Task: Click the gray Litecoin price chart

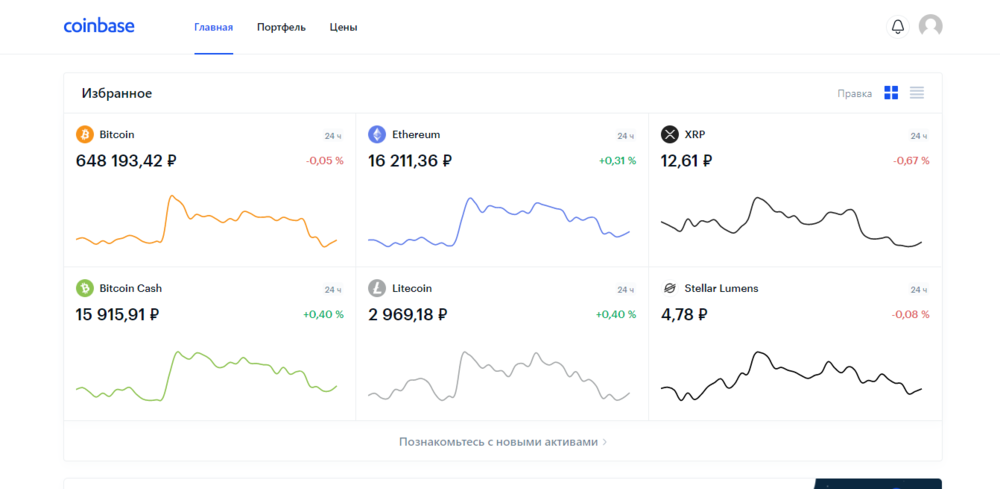Action: 499,376
